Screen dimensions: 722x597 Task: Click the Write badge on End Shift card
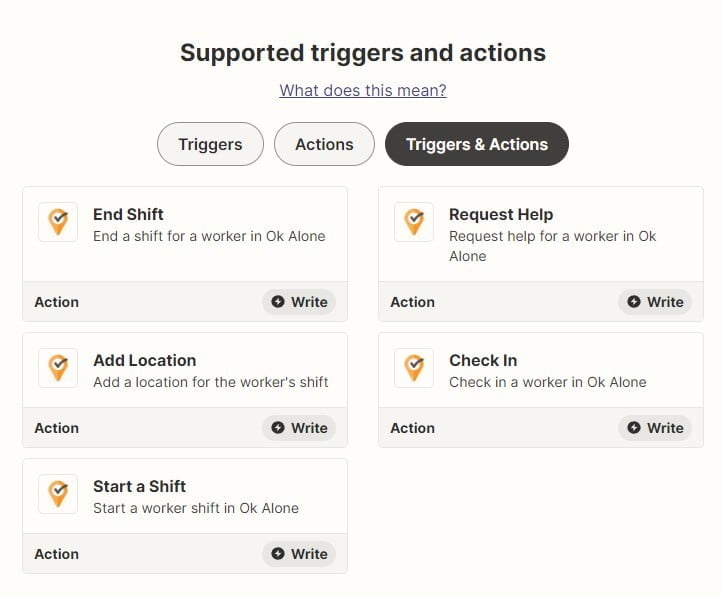(299, 302)
